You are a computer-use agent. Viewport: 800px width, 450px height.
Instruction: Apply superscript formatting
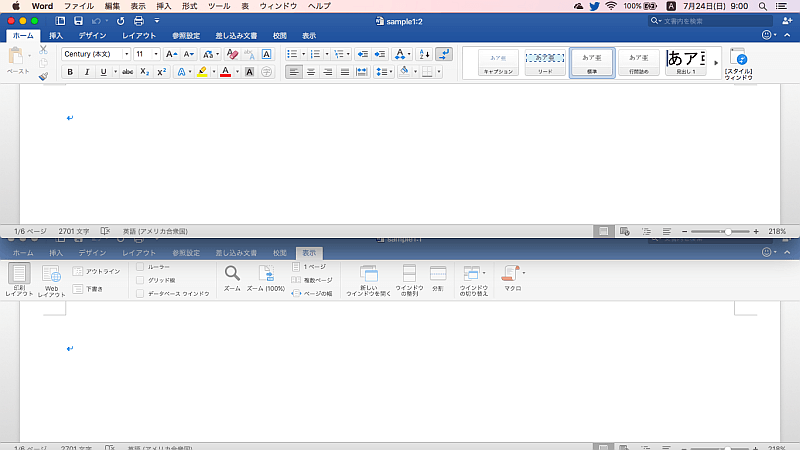pos(161,72)
